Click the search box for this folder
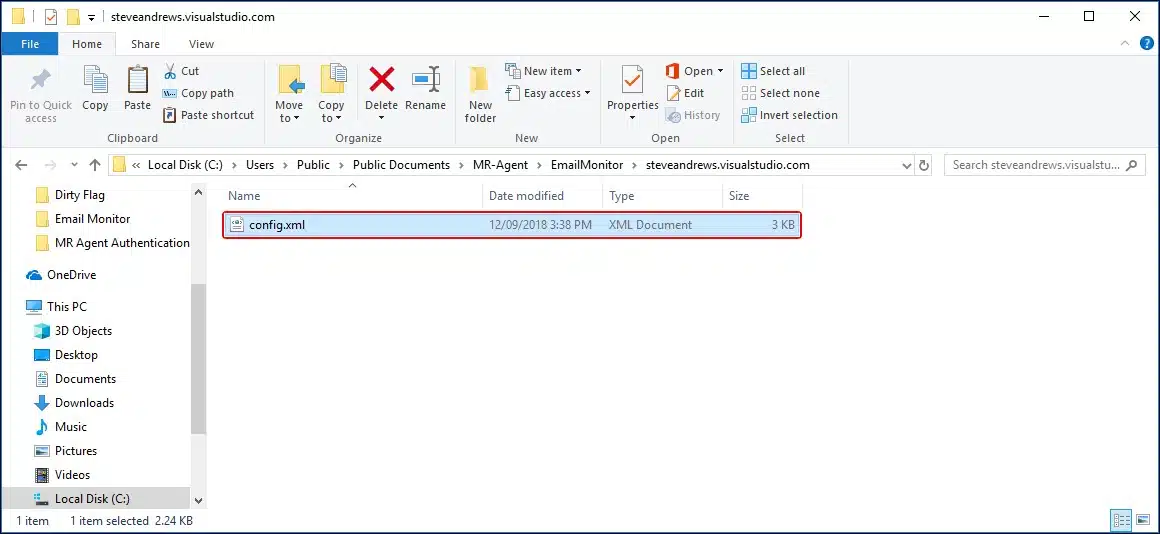 pos(1035,165)
